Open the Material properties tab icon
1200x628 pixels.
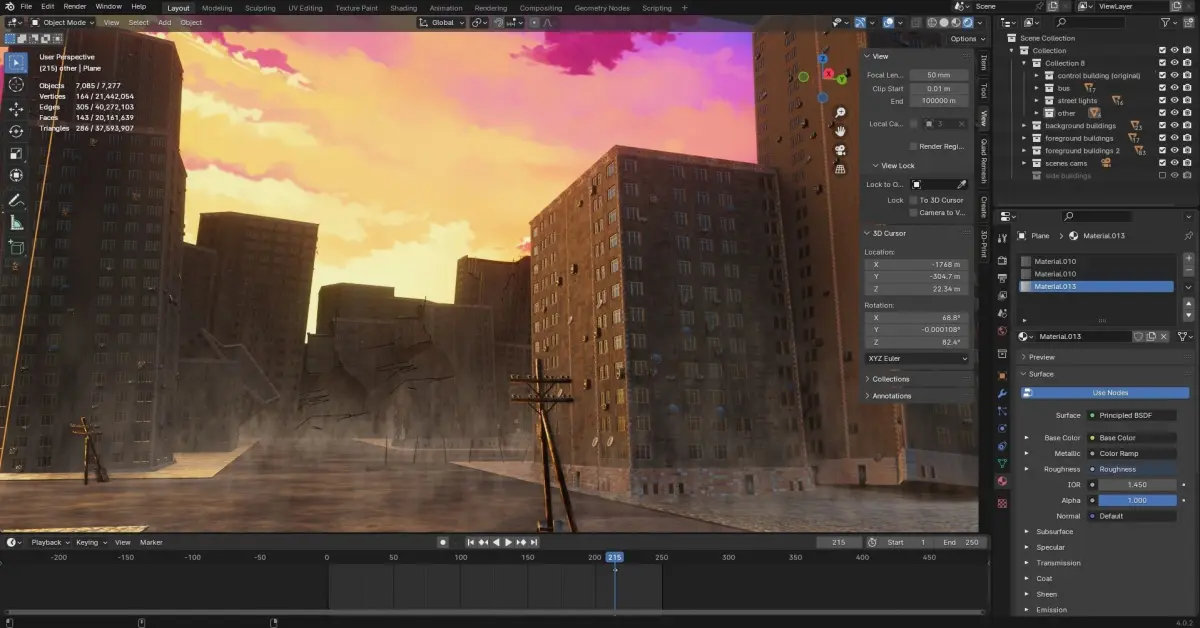(x=1003, y=481)
